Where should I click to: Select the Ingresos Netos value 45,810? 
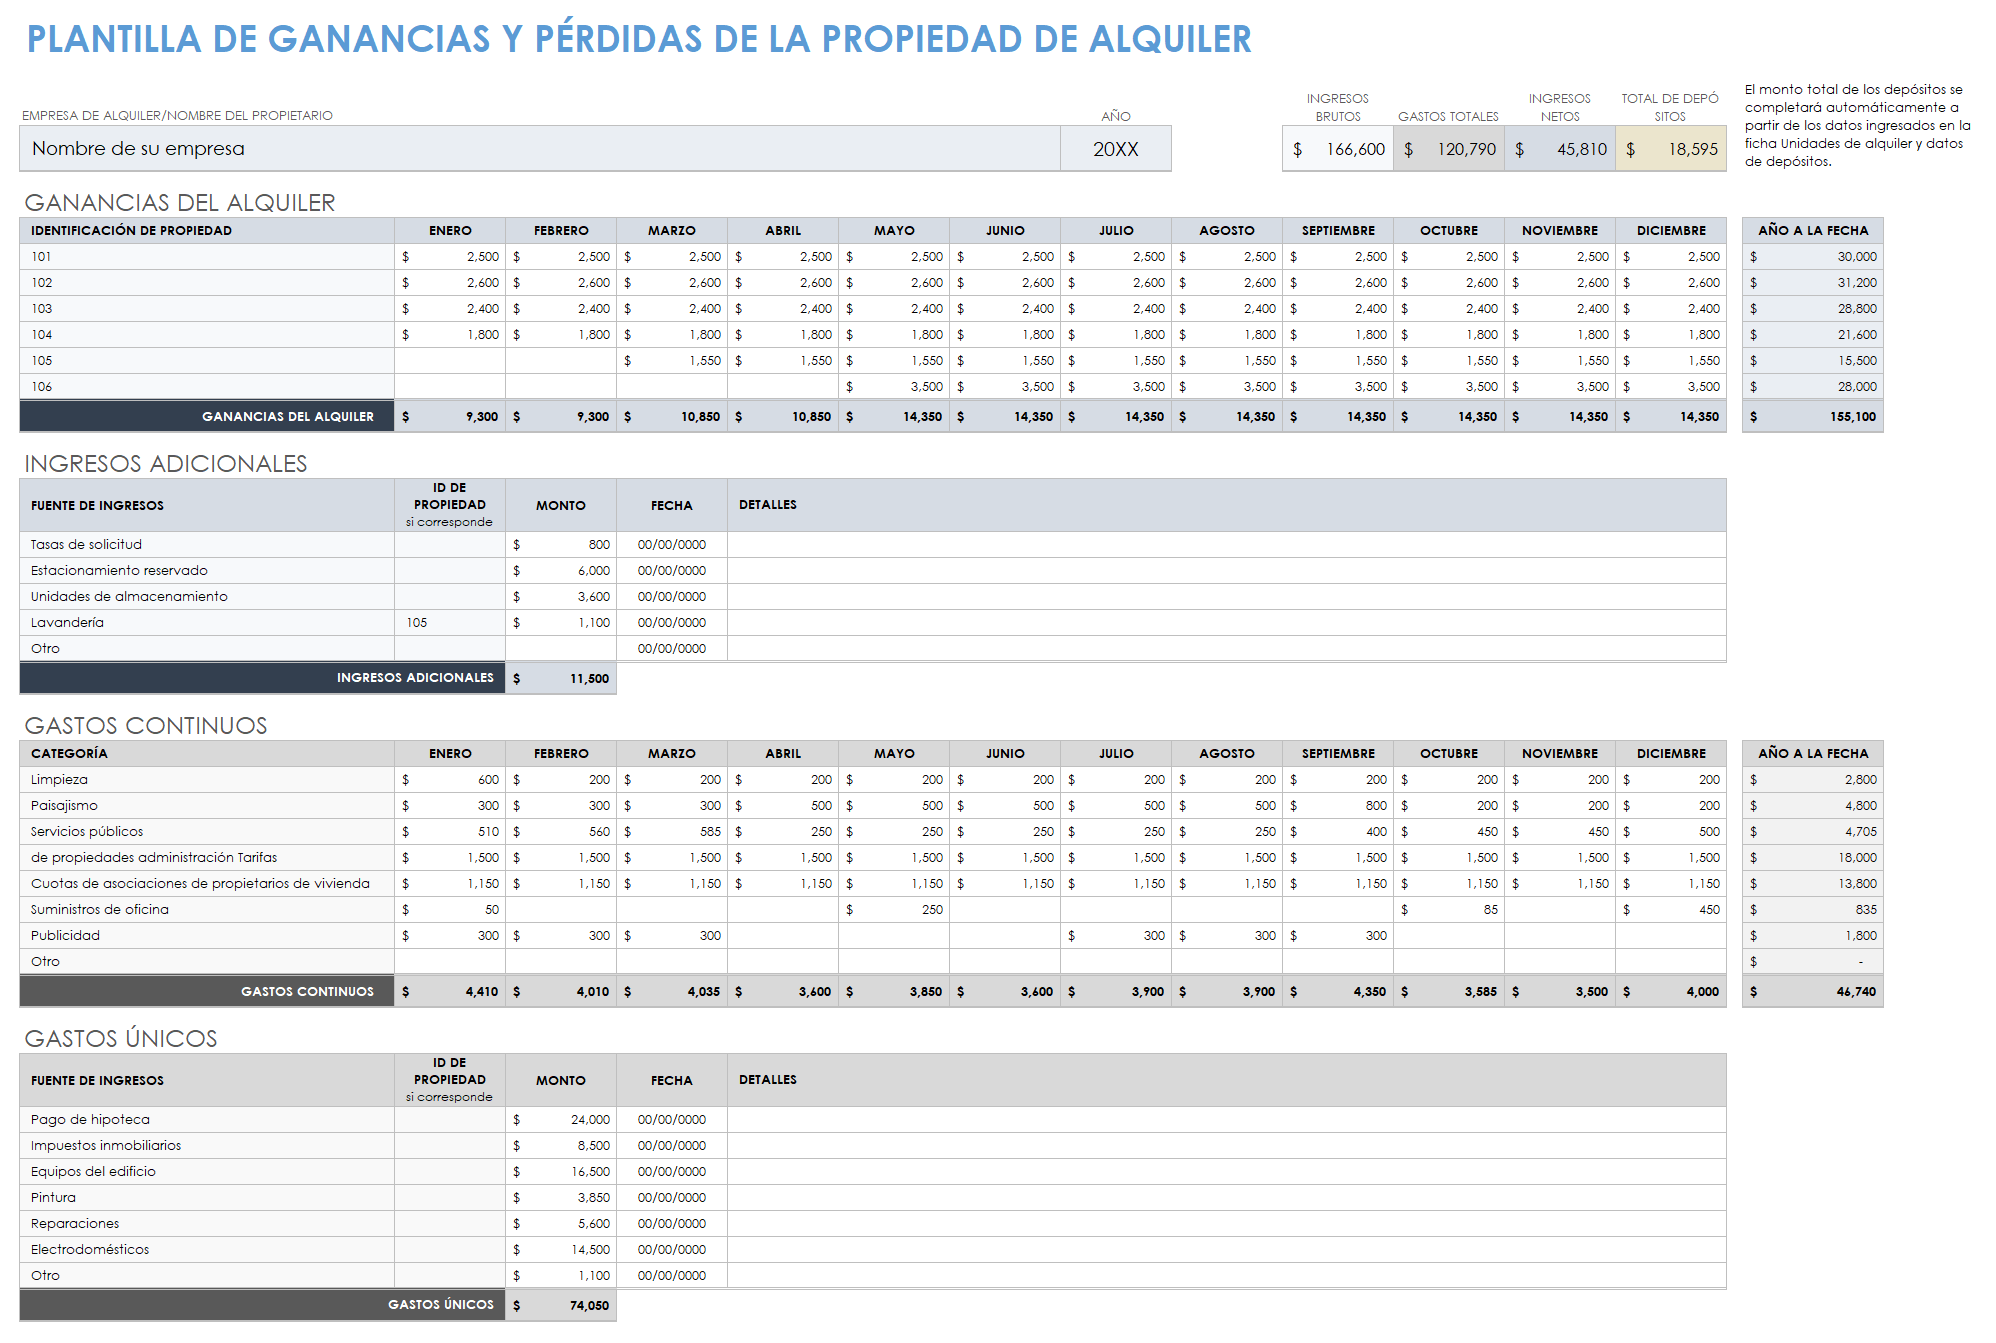tap(1560, 149)
